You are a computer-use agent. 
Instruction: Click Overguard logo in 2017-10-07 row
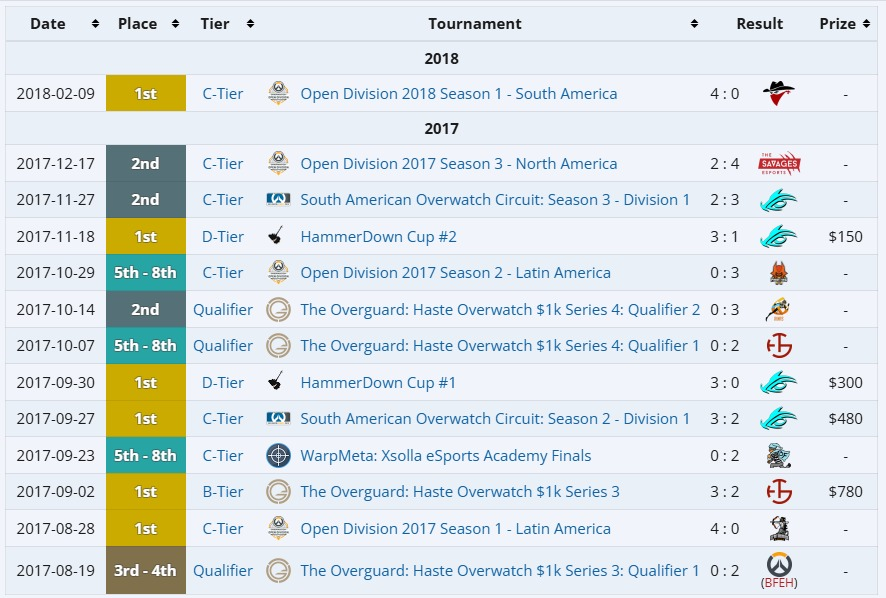tap(279, 346)
